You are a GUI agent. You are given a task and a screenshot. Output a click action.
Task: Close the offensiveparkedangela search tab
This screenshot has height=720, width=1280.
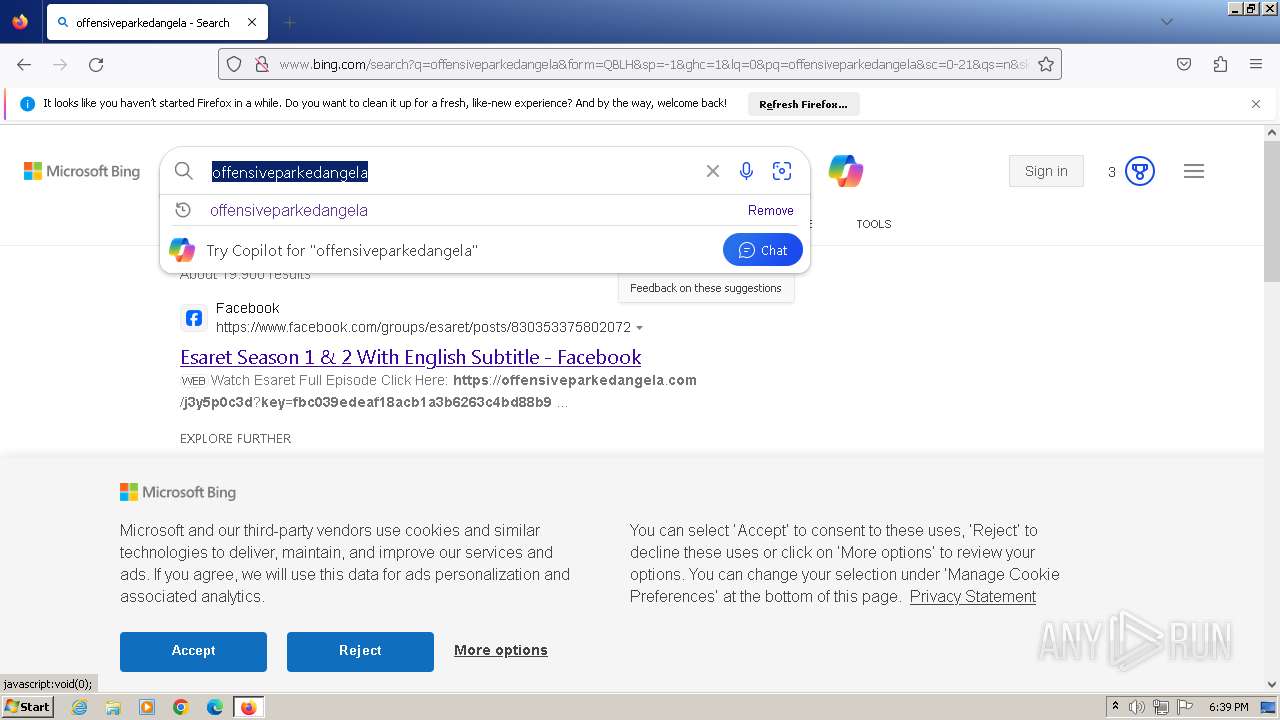pyautogui.click(x=252, y=22)
